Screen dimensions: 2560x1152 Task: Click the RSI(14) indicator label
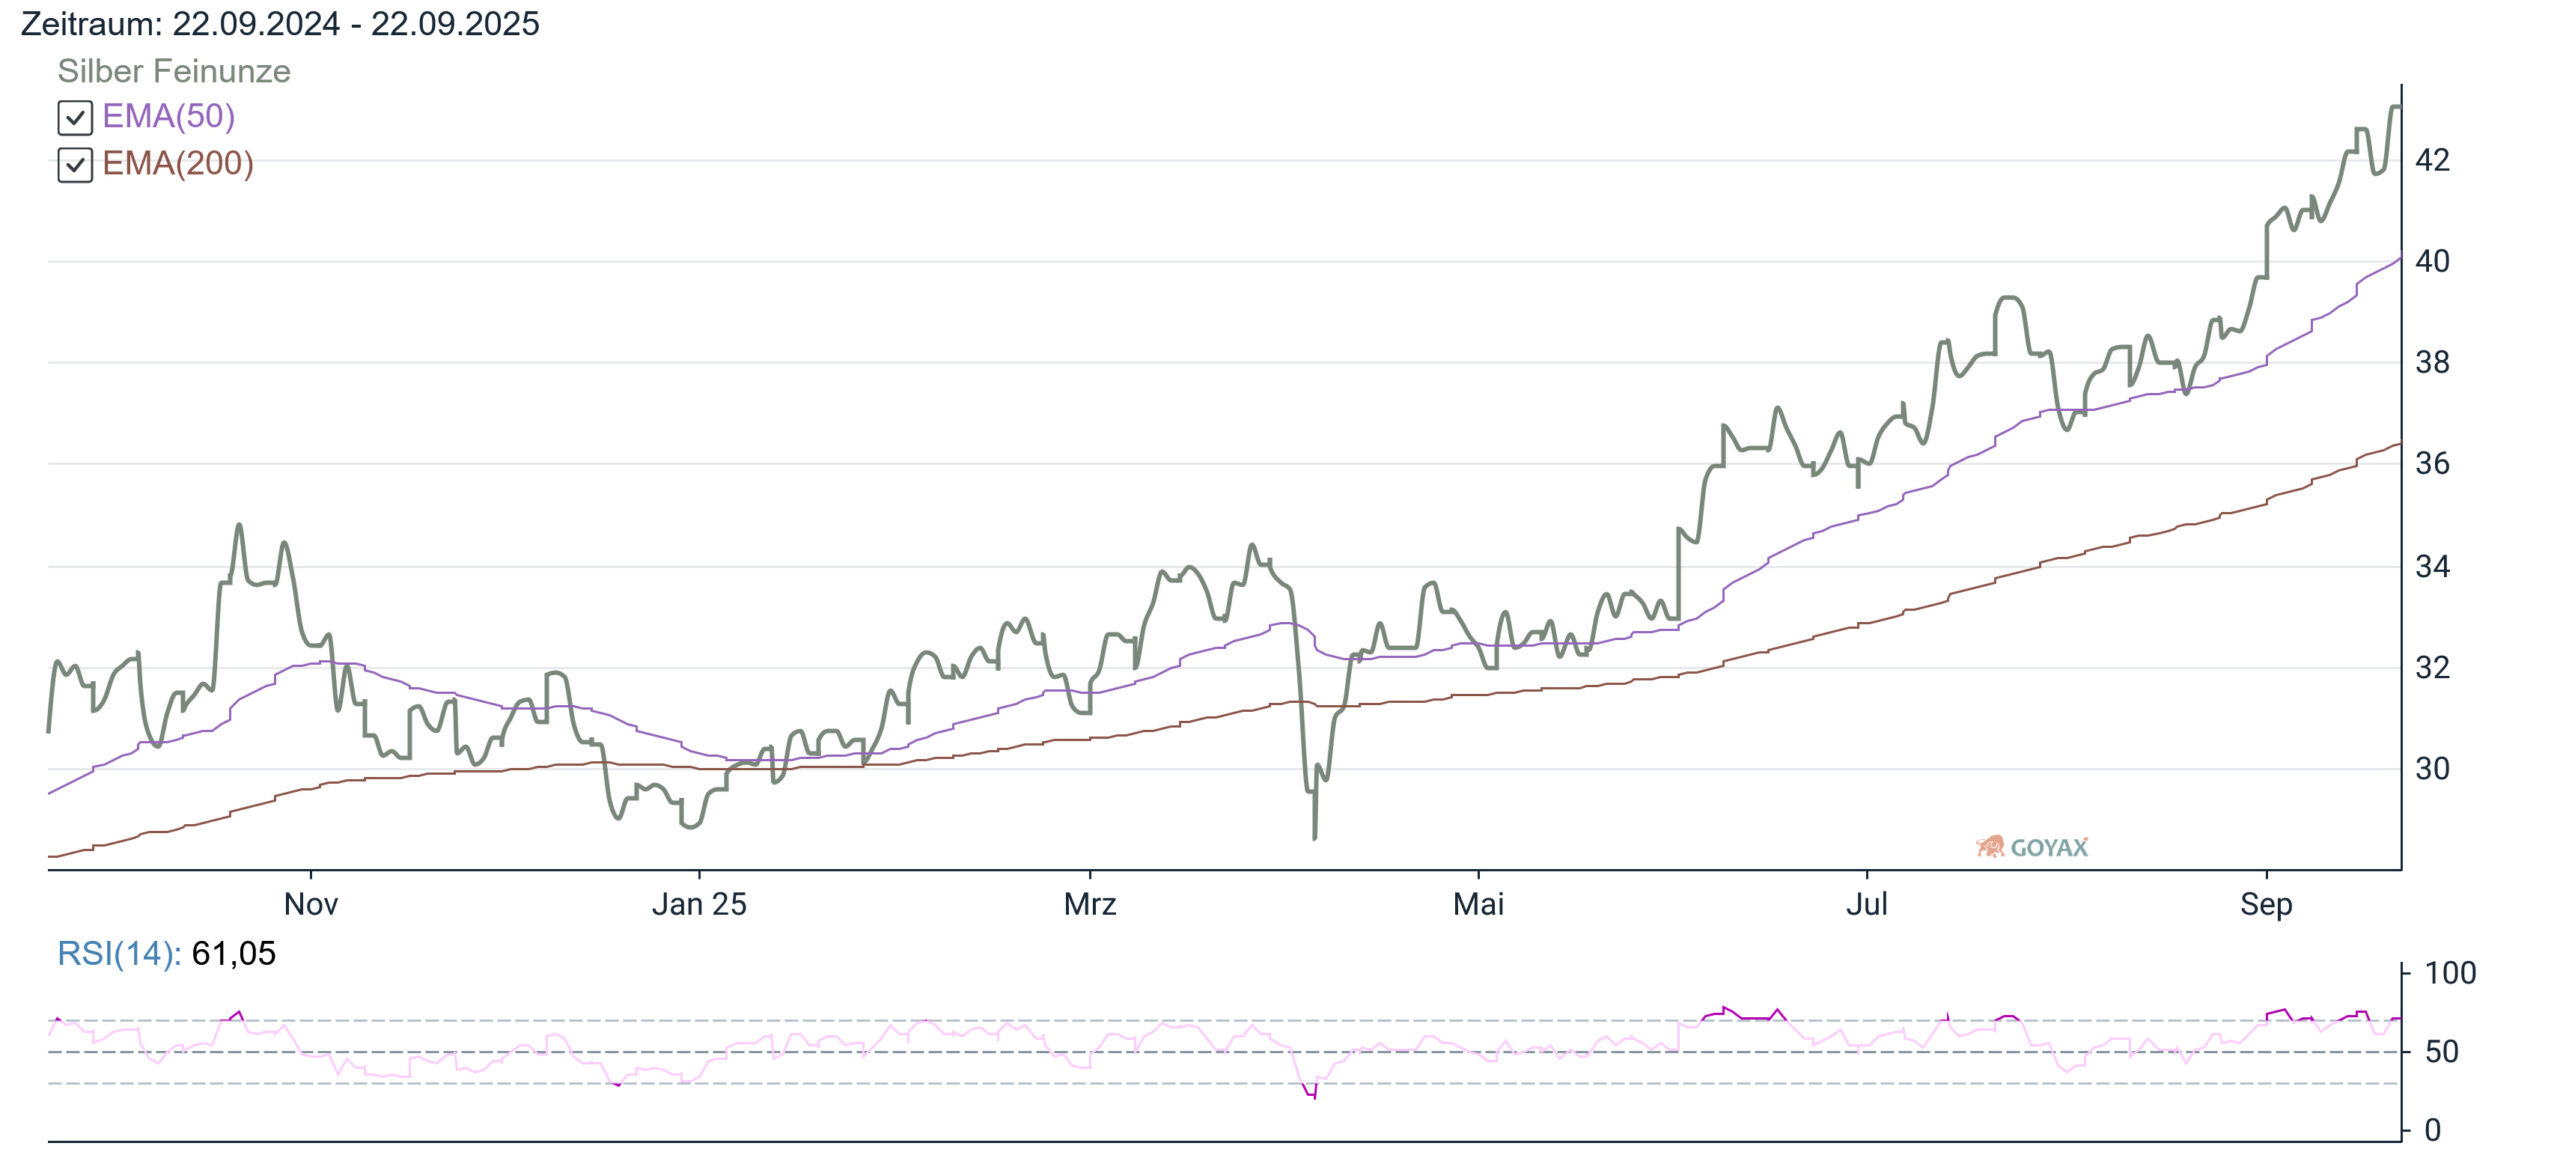point(119,953)
